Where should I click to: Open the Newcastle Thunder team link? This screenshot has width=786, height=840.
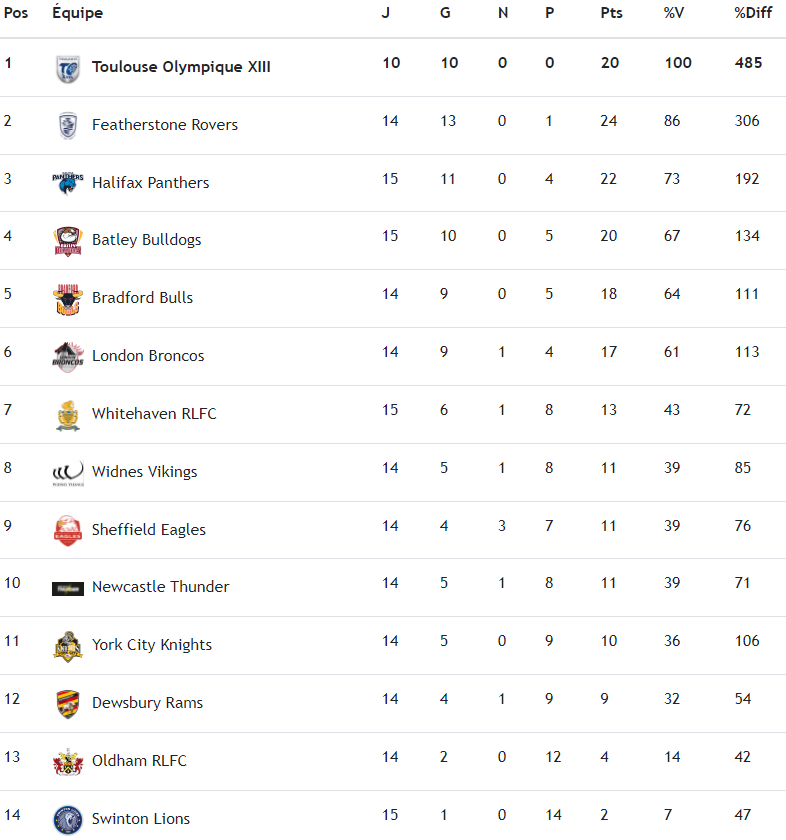pos(160,587)
